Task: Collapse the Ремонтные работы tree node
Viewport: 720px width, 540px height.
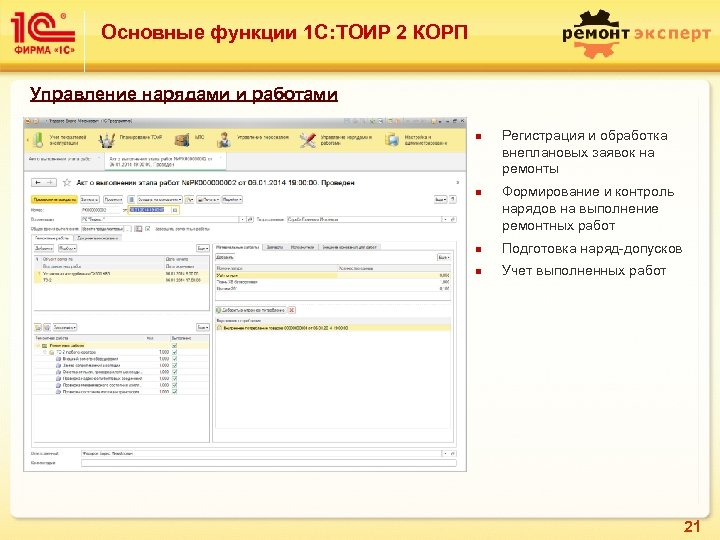Action: pyautogui.click(x=38, y=346)
